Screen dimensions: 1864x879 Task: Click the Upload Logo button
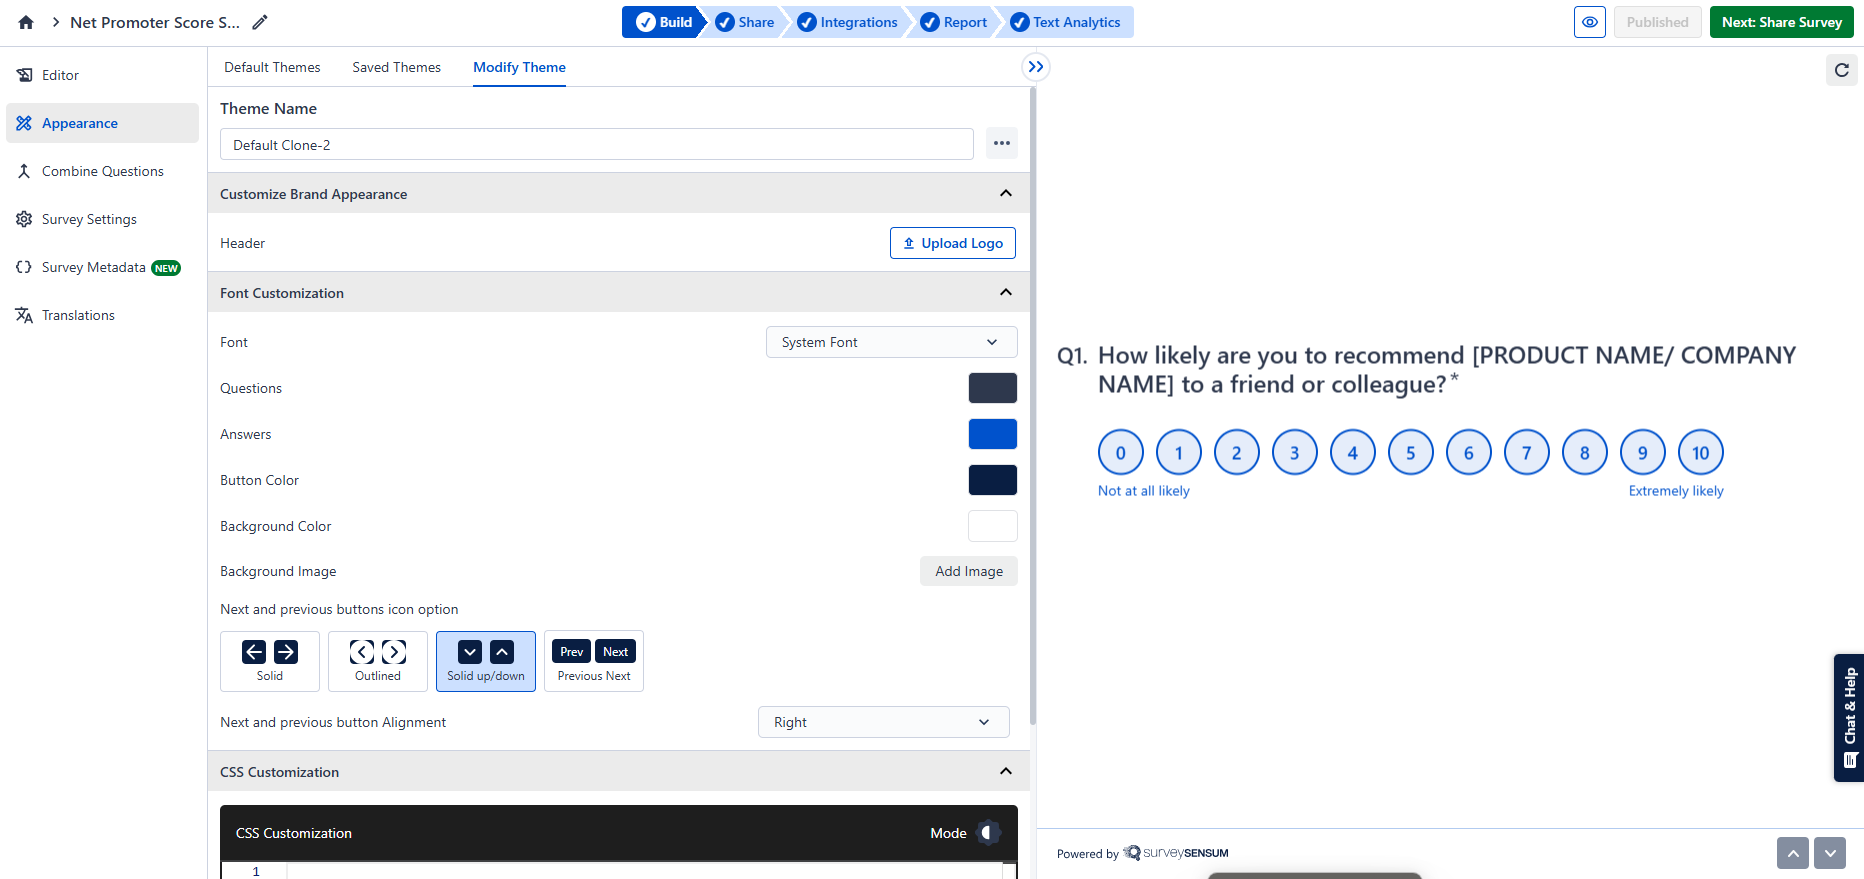(x=952, y=243)
